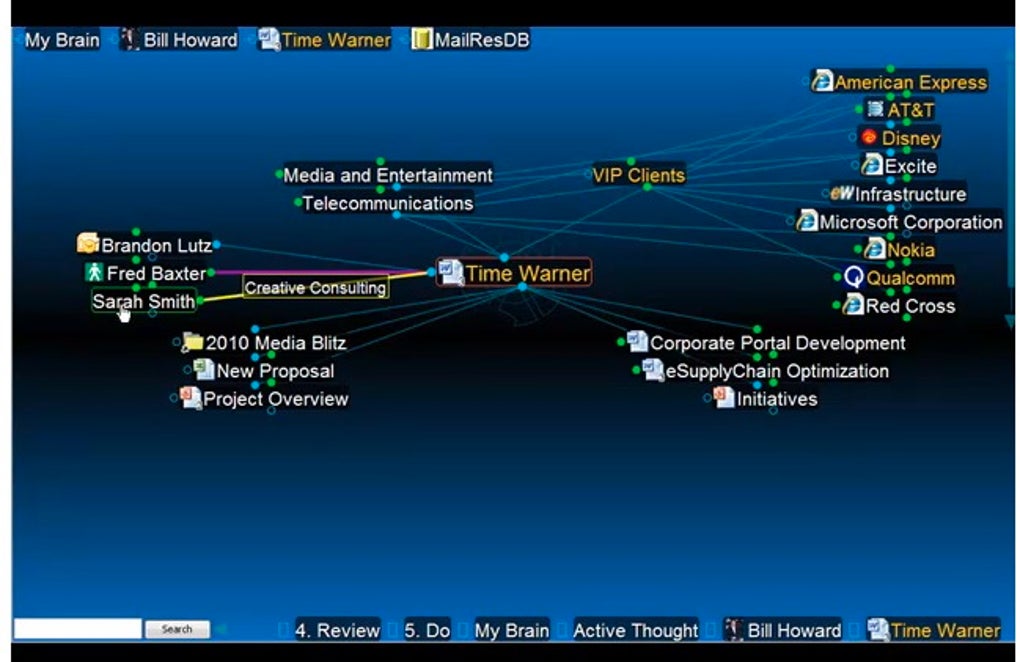Click the photo icon beside top Bill Howard pin
1020x662 pixels.
(130, 39)
